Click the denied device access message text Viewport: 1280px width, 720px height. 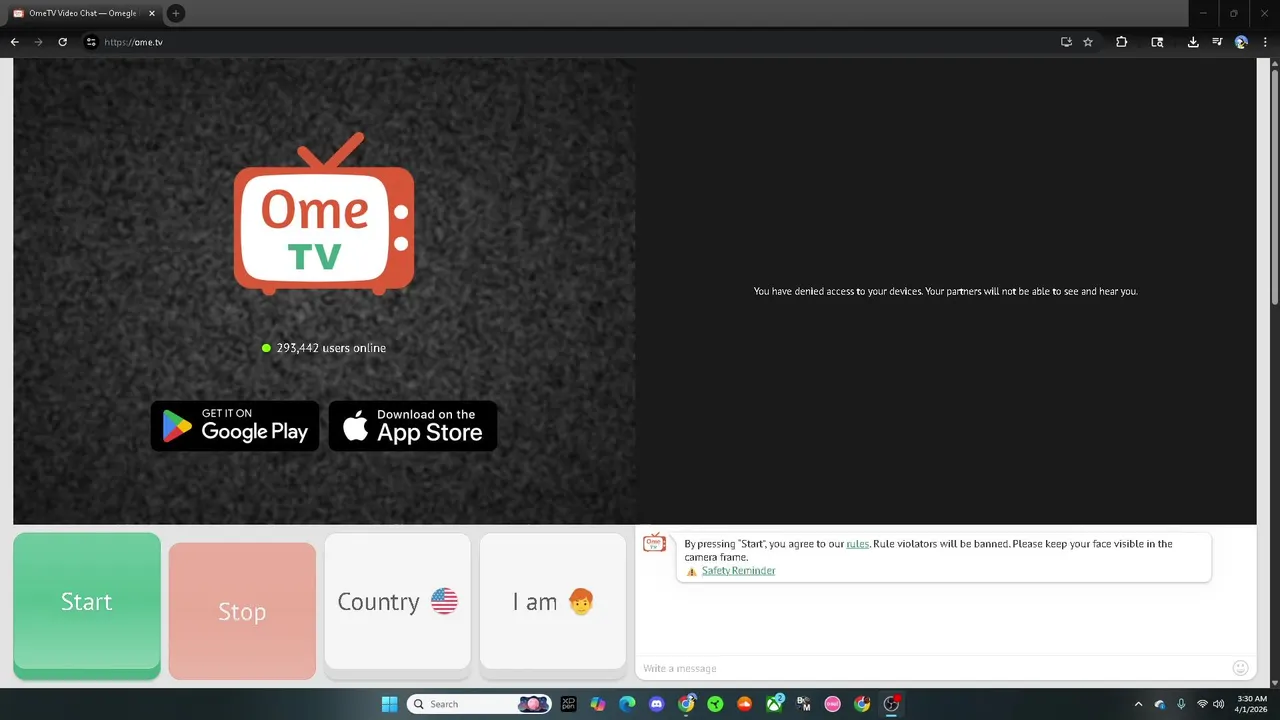click(x=945, y=291)
